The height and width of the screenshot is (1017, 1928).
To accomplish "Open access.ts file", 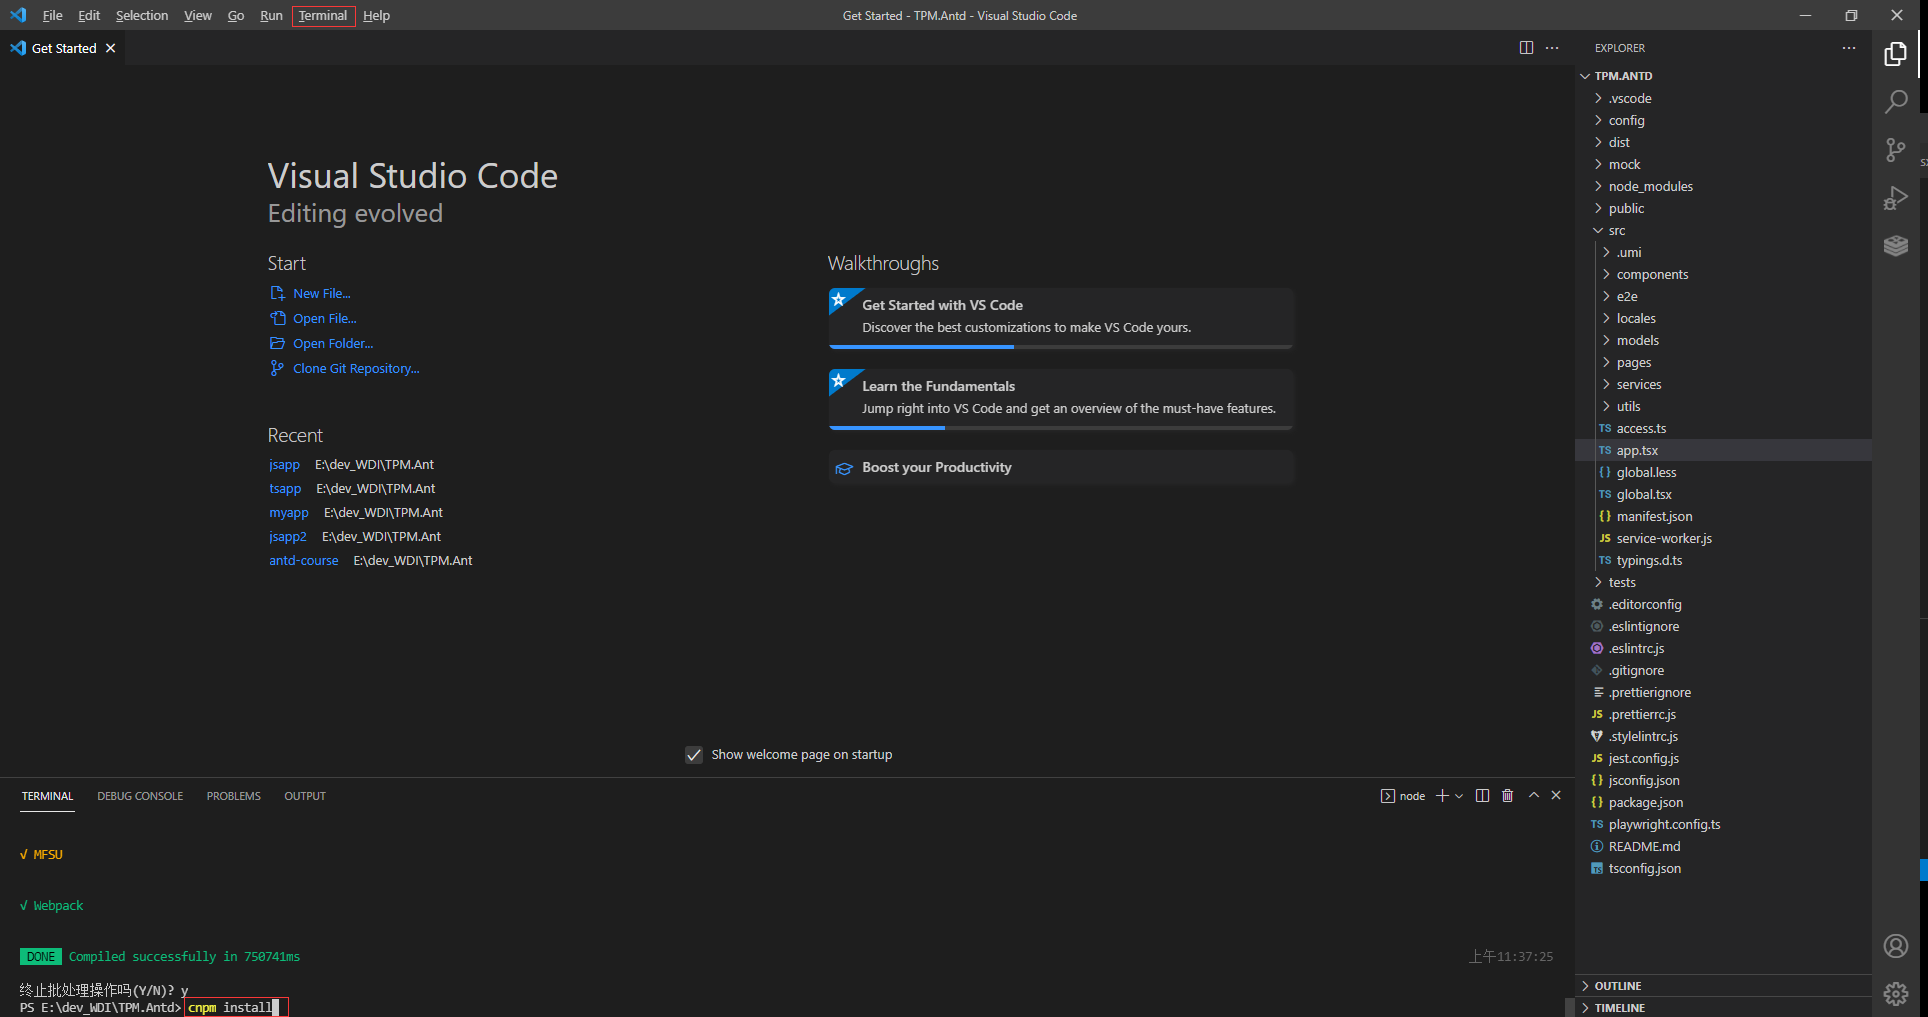I will pyautogui.click(x=1723, y=428).
